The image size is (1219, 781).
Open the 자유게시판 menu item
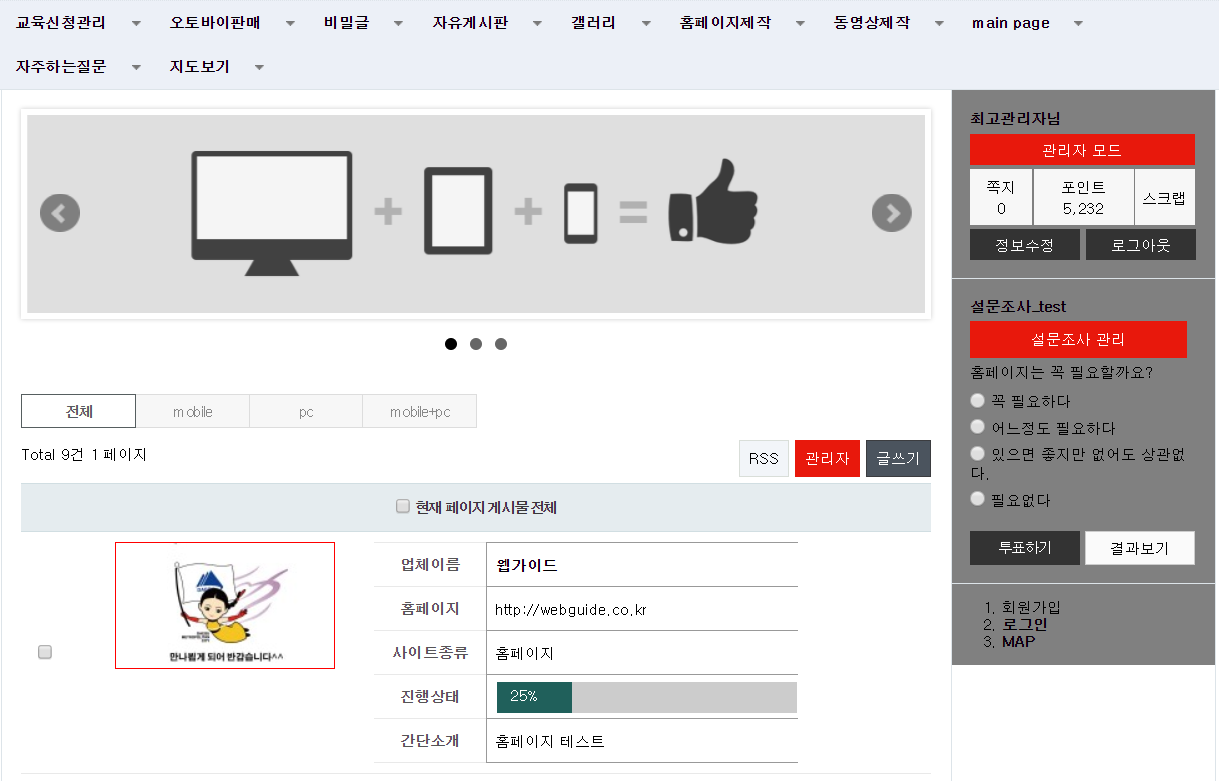pos(470,23)
